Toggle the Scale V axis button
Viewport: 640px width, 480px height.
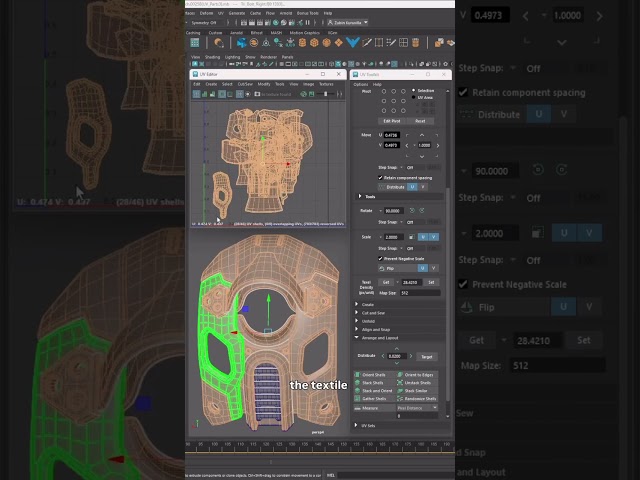coord(433,237)
